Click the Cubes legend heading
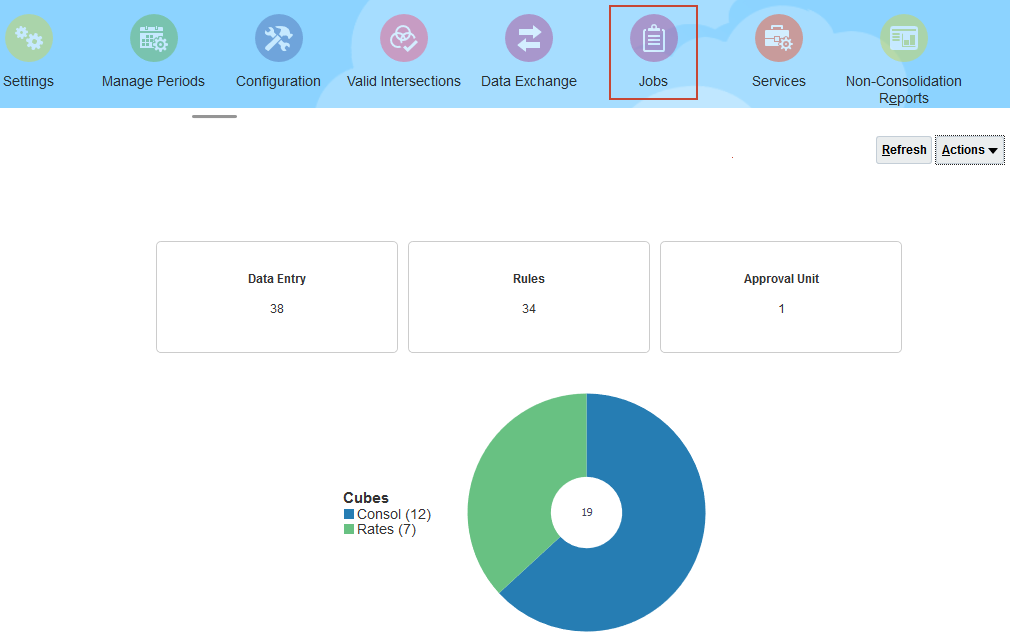This screenshot has height=639, width=1010. tap(366, 498)
